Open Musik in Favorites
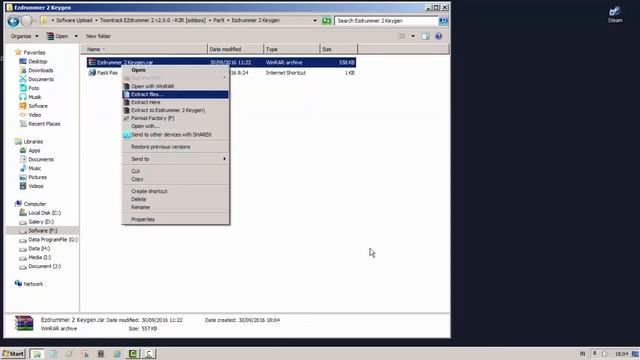Image resolution: width=640 pixels, height=360 pixels. coord(34,97)
